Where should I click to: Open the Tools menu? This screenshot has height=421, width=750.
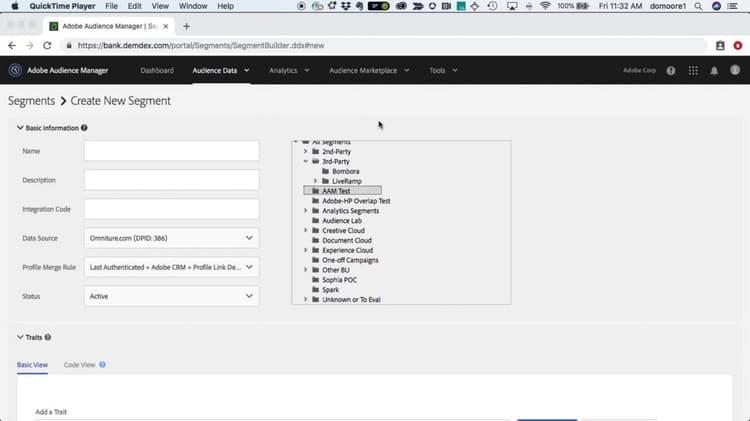[x=443, y=70]
